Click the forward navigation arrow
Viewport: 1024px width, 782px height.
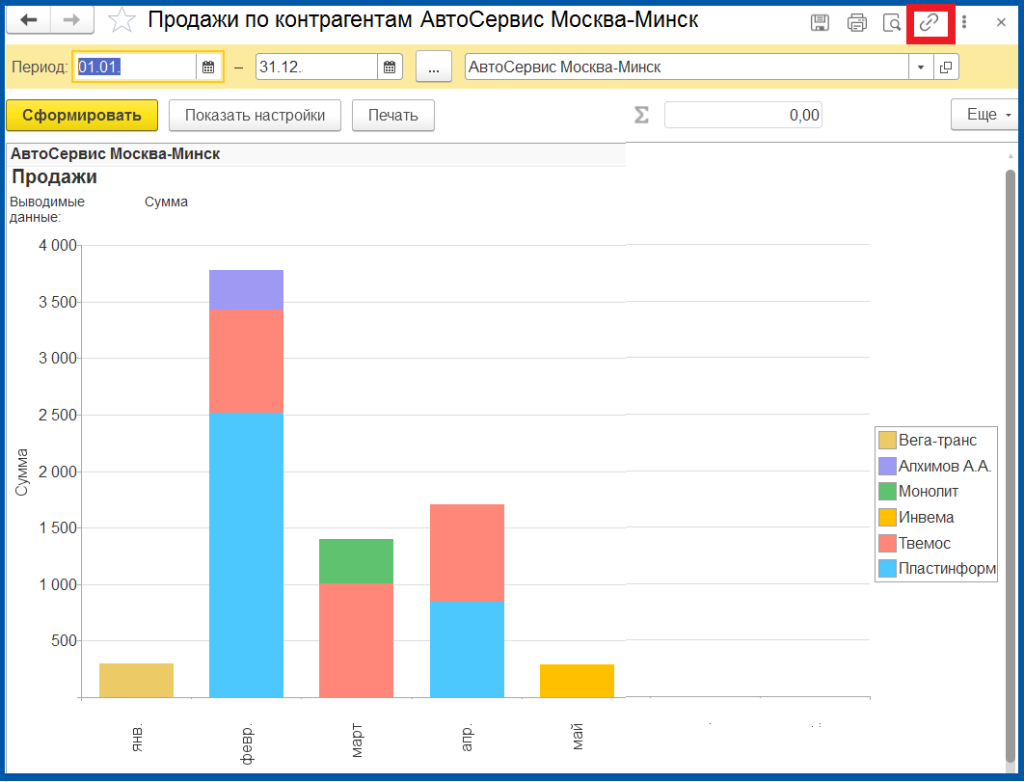click(x=72, y=21)
